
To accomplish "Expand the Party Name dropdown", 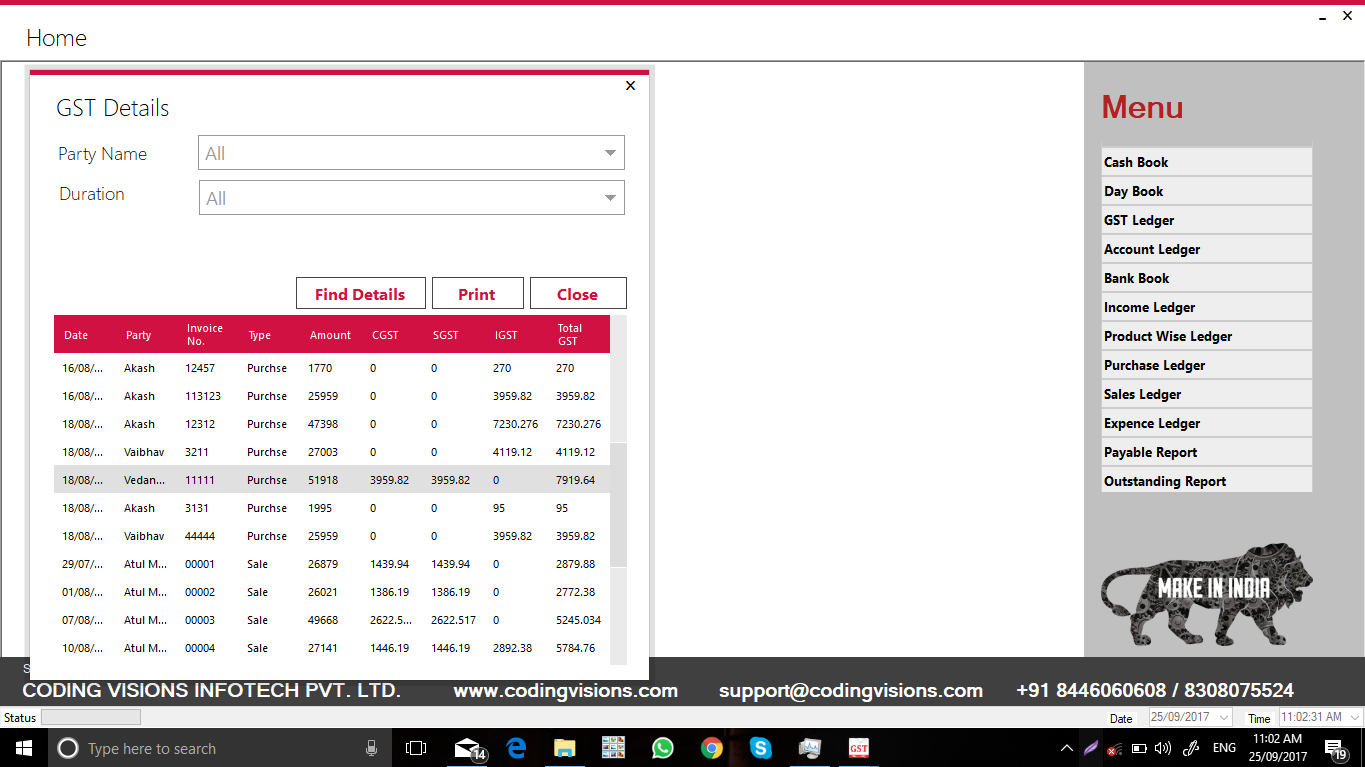I will click(x=610, y=152).
